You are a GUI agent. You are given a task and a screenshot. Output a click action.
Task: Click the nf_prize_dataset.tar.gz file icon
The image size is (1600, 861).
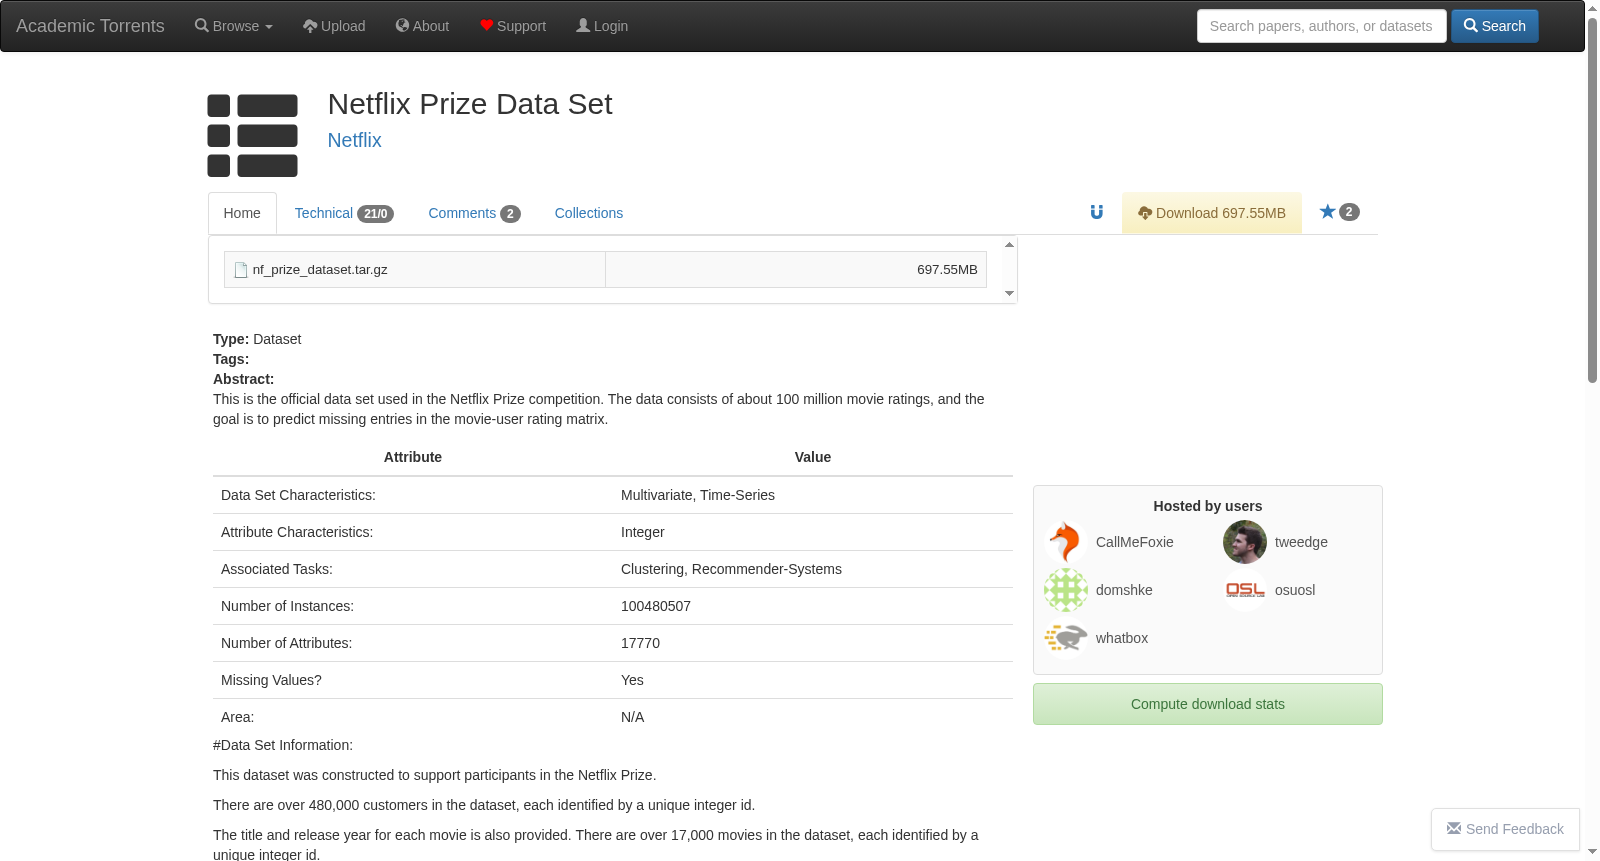pos(241,270)
